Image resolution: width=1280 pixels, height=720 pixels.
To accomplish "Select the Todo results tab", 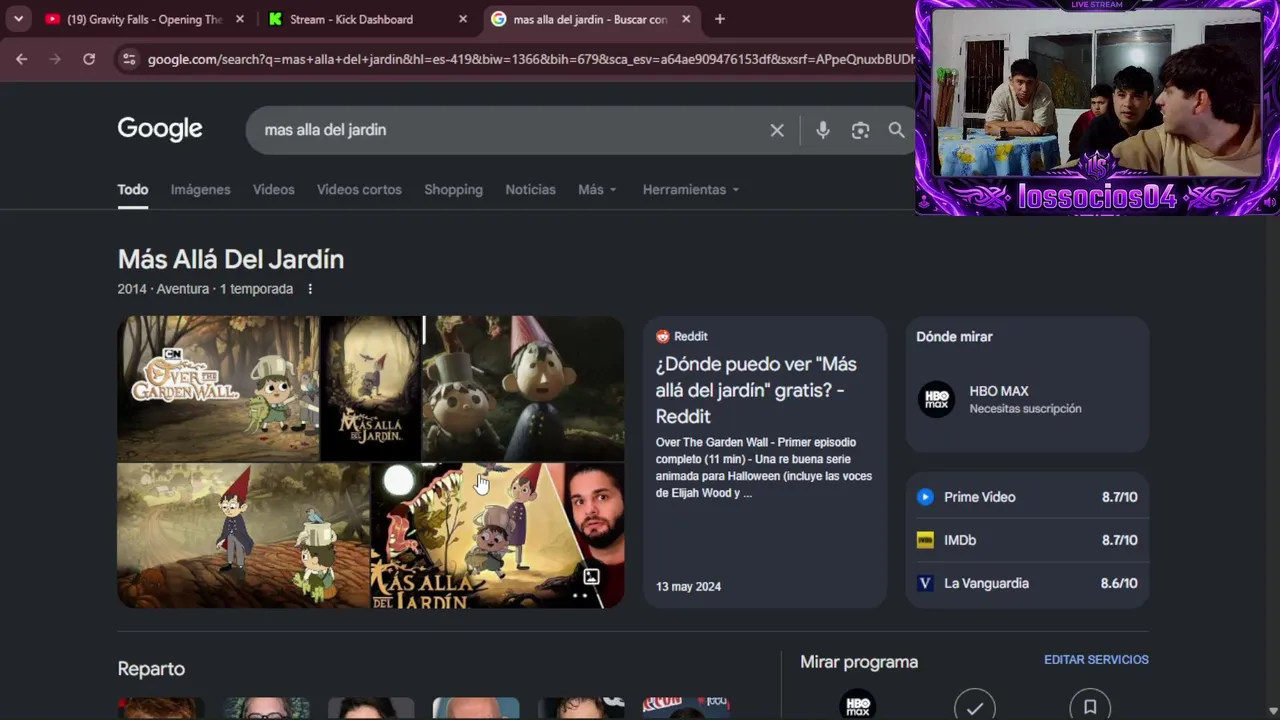I will point(133,189).
